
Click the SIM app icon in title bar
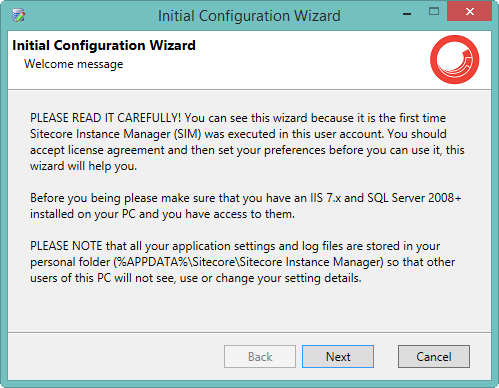(x=18, y=15)
